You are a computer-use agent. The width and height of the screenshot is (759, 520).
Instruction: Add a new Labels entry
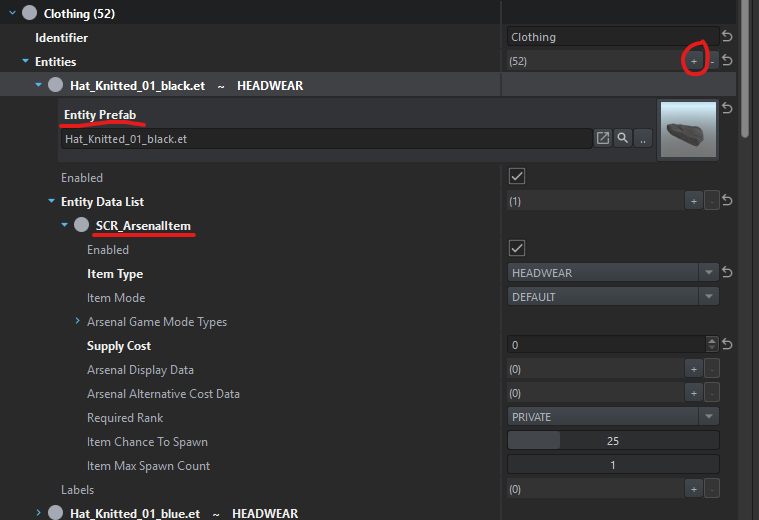coord(694,489)
